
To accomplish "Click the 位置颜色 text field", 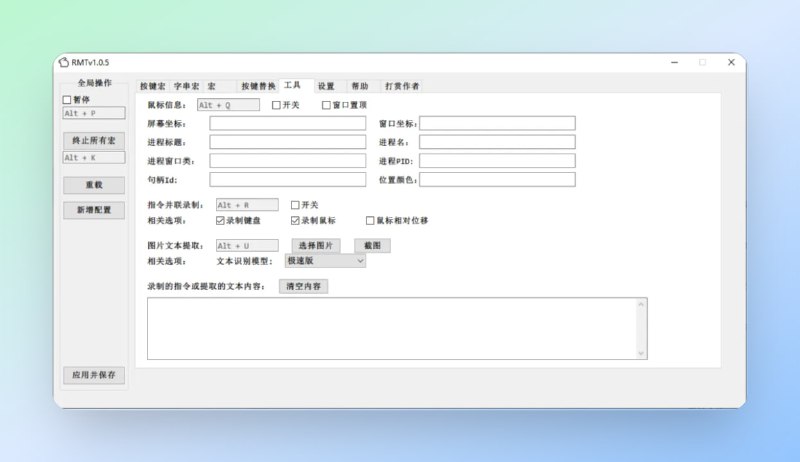I will pyautogui.click(x=497, y=179).
